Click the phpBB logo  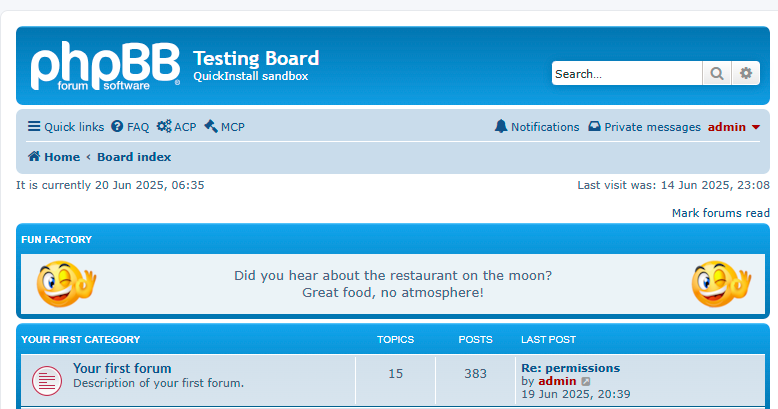105,66
